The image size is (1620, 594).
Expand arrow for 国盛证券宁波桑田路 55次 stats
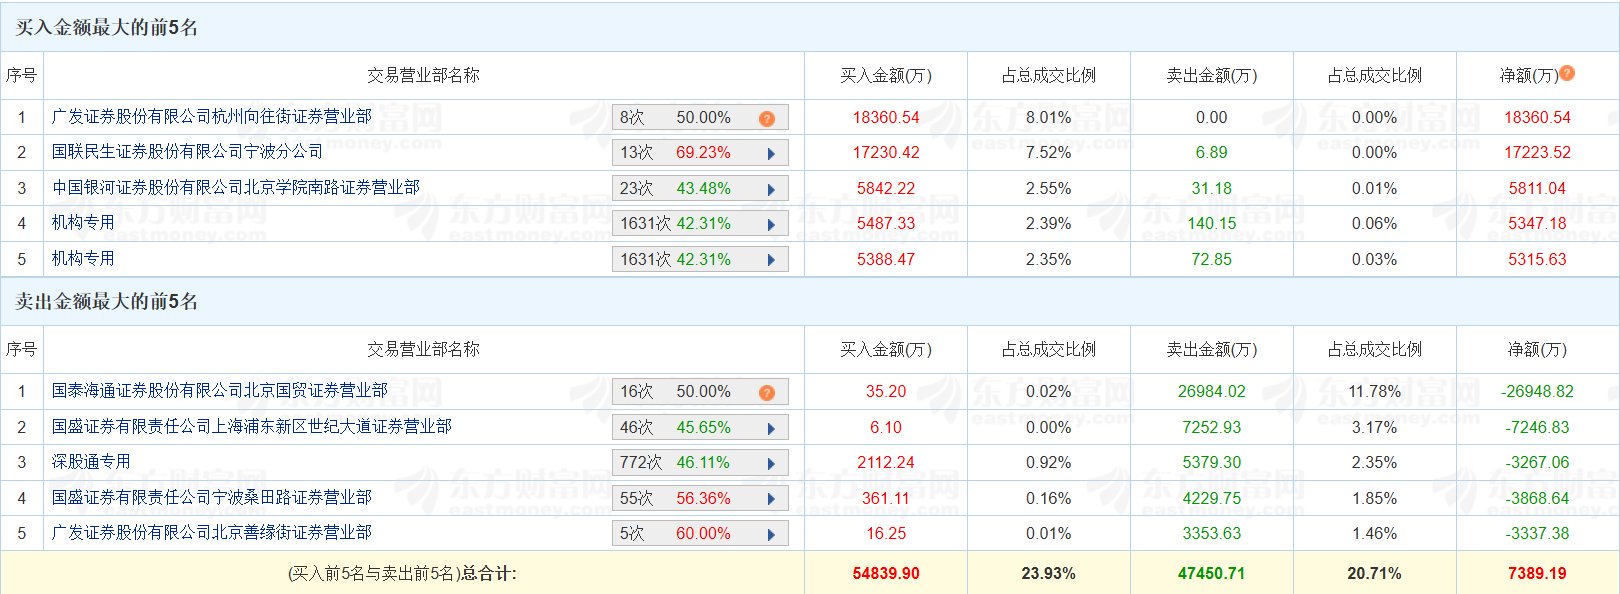[x=771, y=499]
